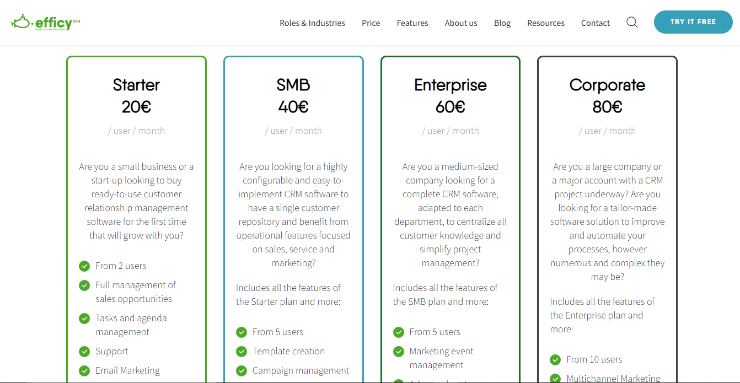Open the Resources menu item
Viewport: 740px width, 383px height.
click(x=546, y=23)
